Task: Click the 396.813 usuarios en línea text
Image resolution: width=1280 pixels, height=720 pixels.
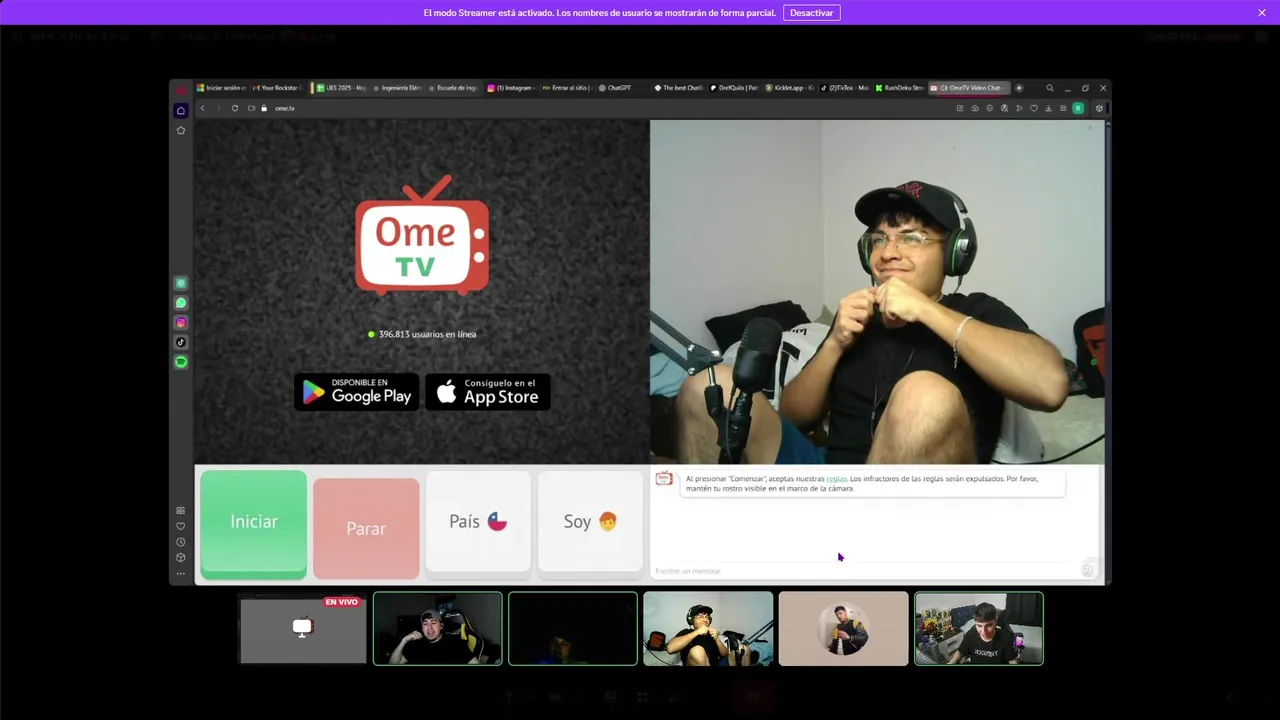Action: click(427, 334)
